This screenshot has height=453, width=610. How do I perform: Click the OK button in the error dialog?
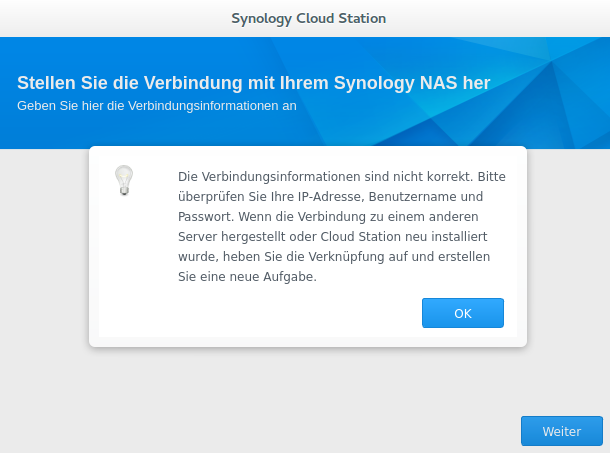click(462, 313)
